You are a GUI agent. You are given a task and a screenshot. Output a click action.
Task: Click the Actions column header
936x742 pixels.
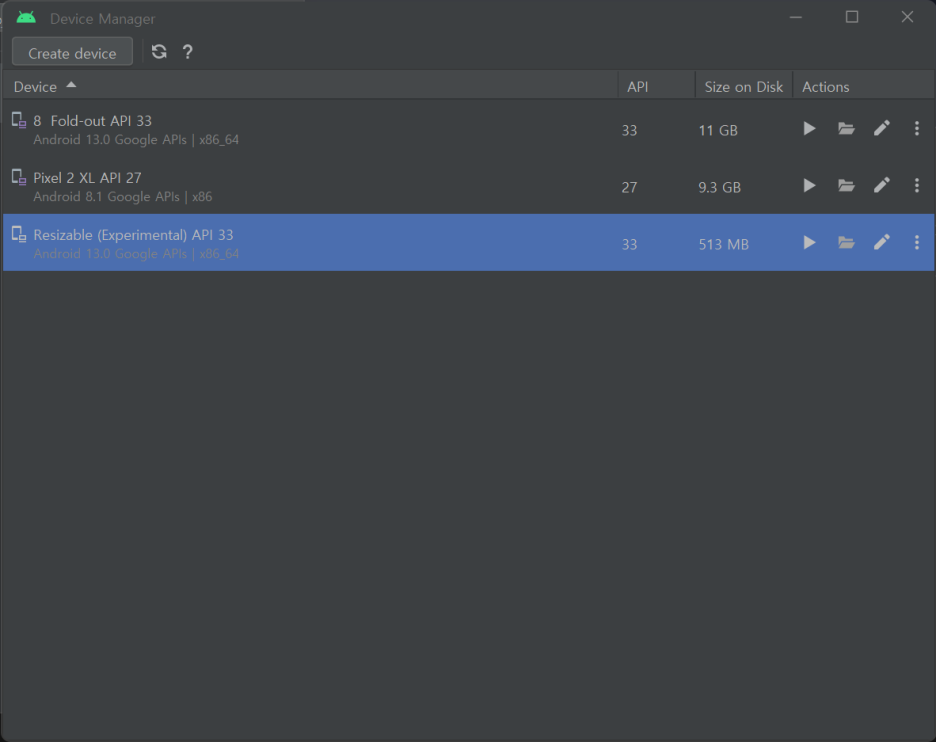pos(863,86)
